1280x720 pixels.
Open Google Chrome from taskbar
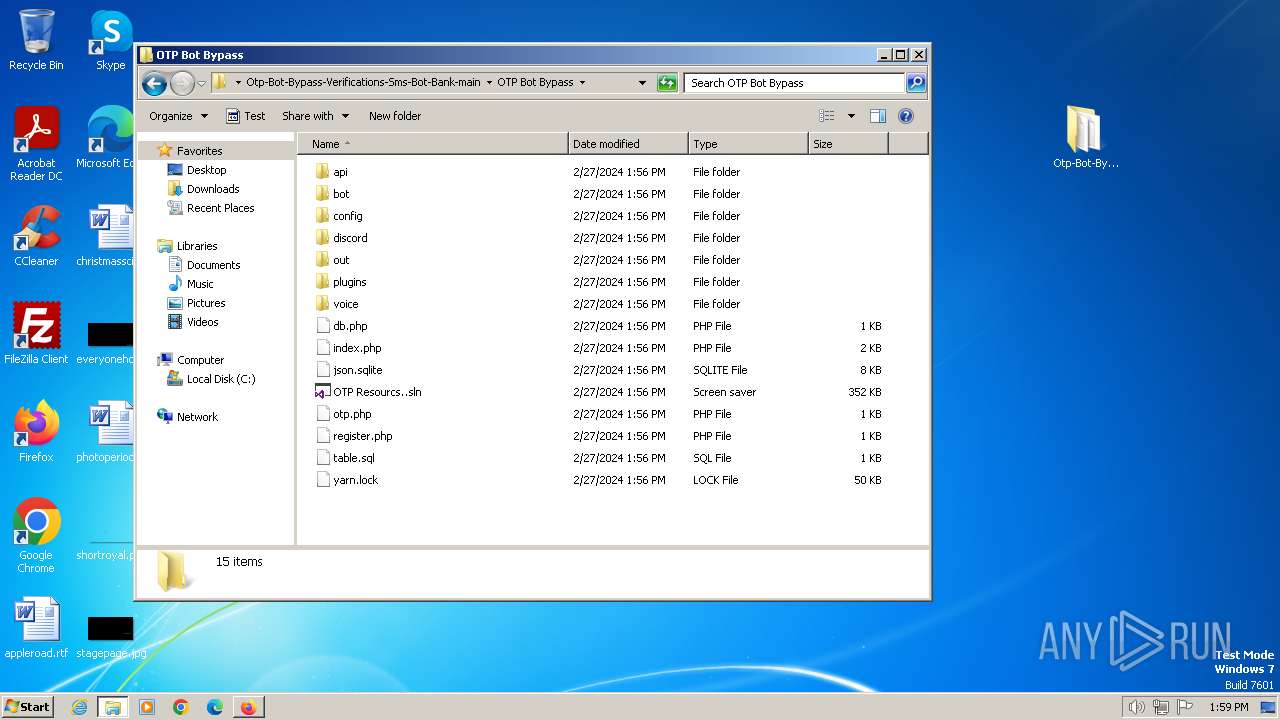[181, 707]
